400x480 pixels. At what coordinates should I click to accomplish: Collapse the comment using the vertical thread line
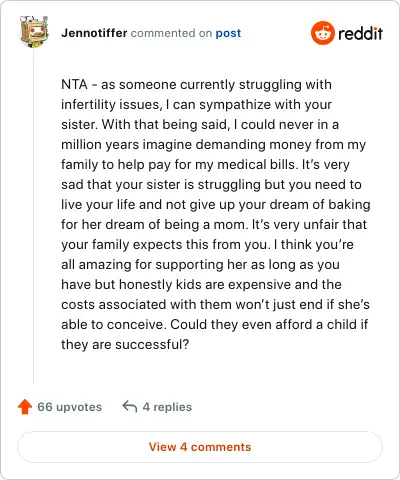pos(33,216)
